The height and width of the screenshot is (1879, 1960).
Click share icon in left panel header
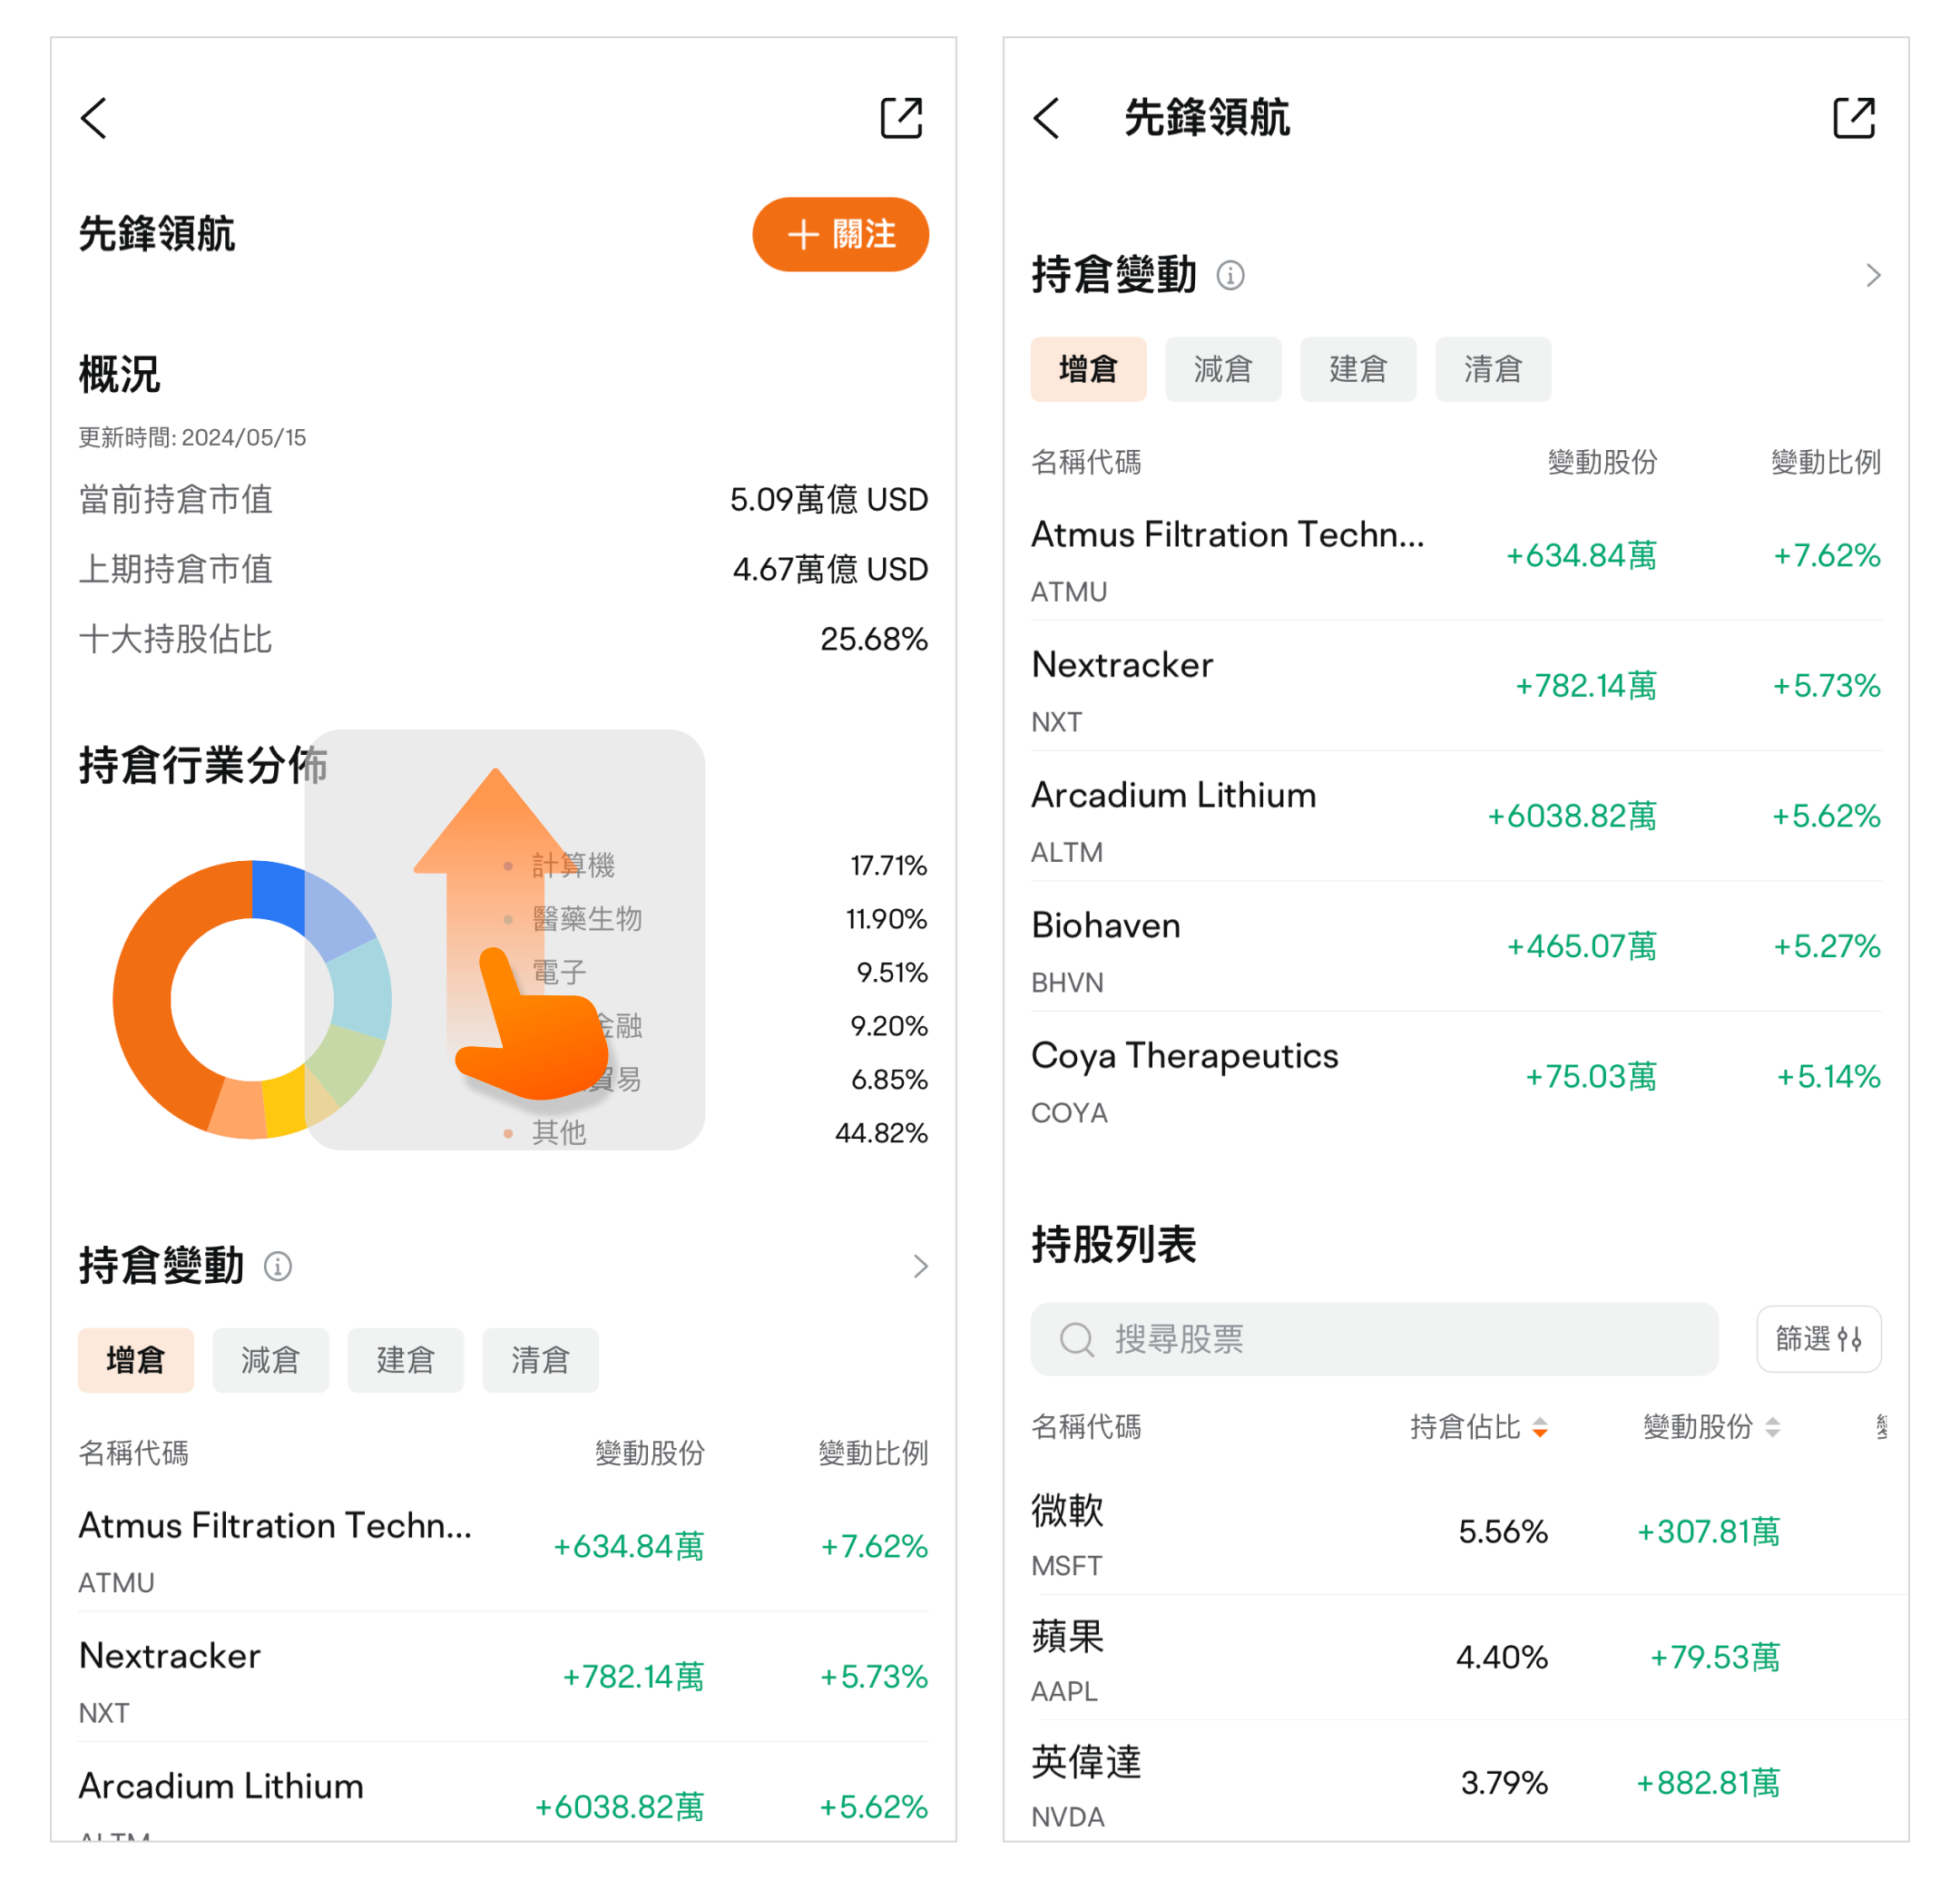[x=900, y=118]
